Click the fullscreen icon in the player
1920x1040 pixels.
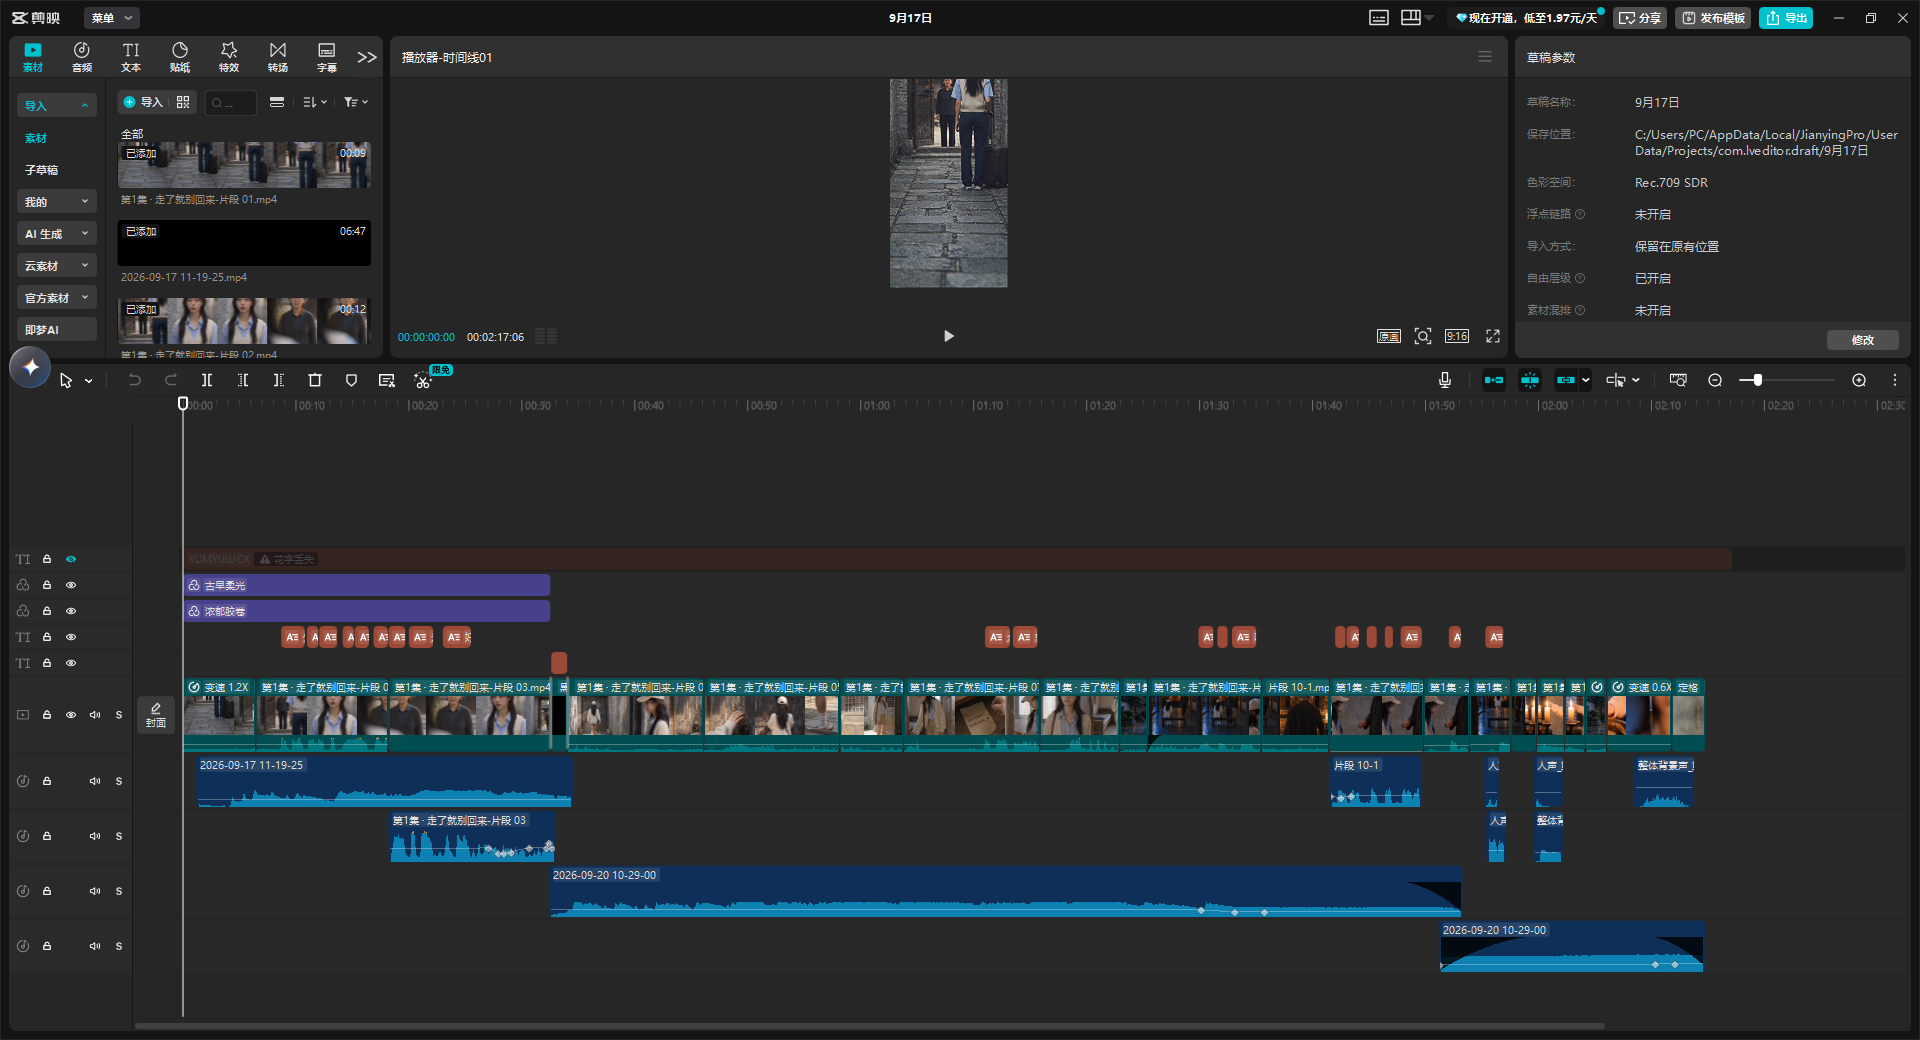point(1493,336)
